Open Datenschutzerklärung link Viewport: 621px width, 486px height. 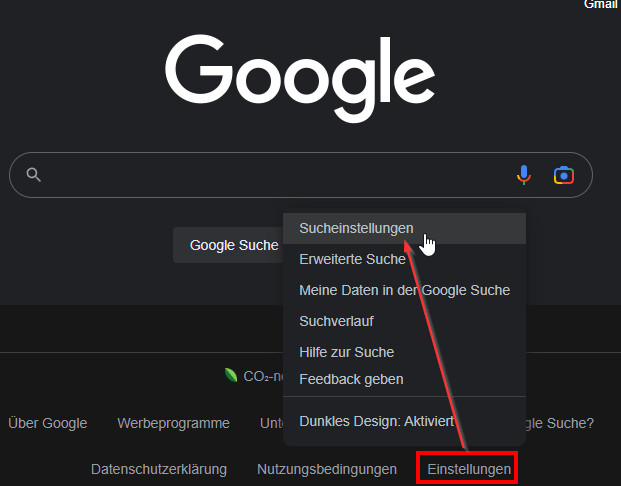[159, 469]
